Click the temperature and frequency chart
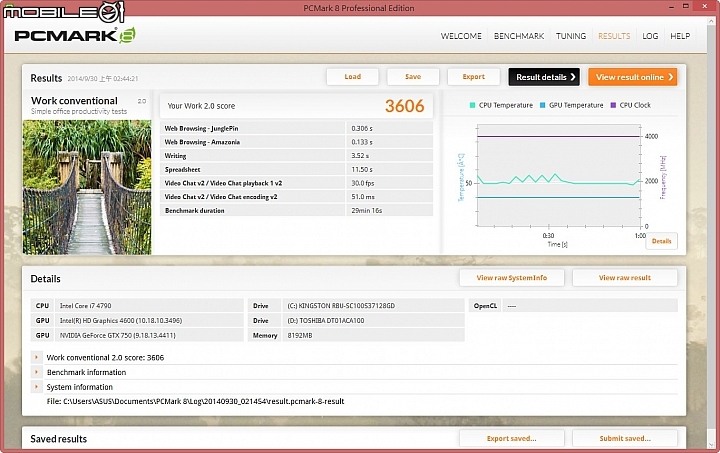This screenshot has width=720, height=453. point(559,176)
